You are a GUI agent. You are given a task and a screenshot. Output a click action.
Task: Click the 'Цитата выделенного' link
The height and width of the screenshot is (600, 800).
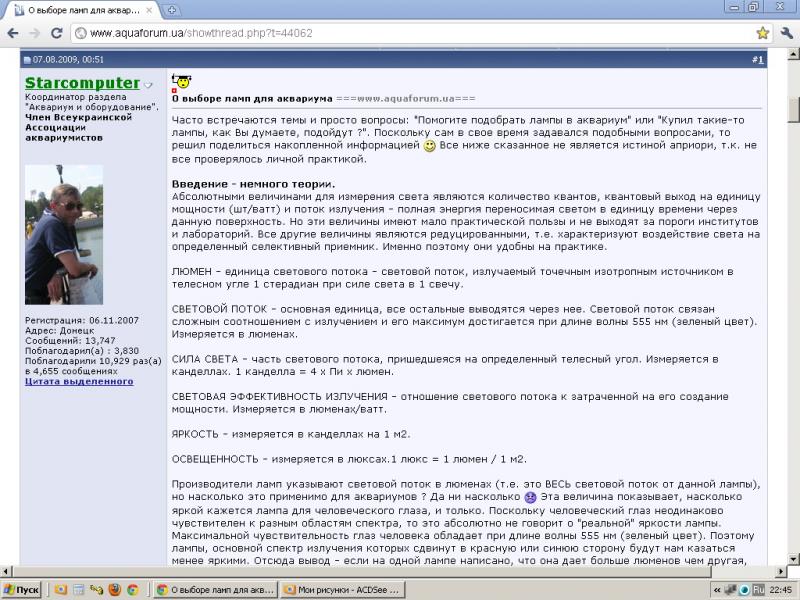click(x=79, y=382)
